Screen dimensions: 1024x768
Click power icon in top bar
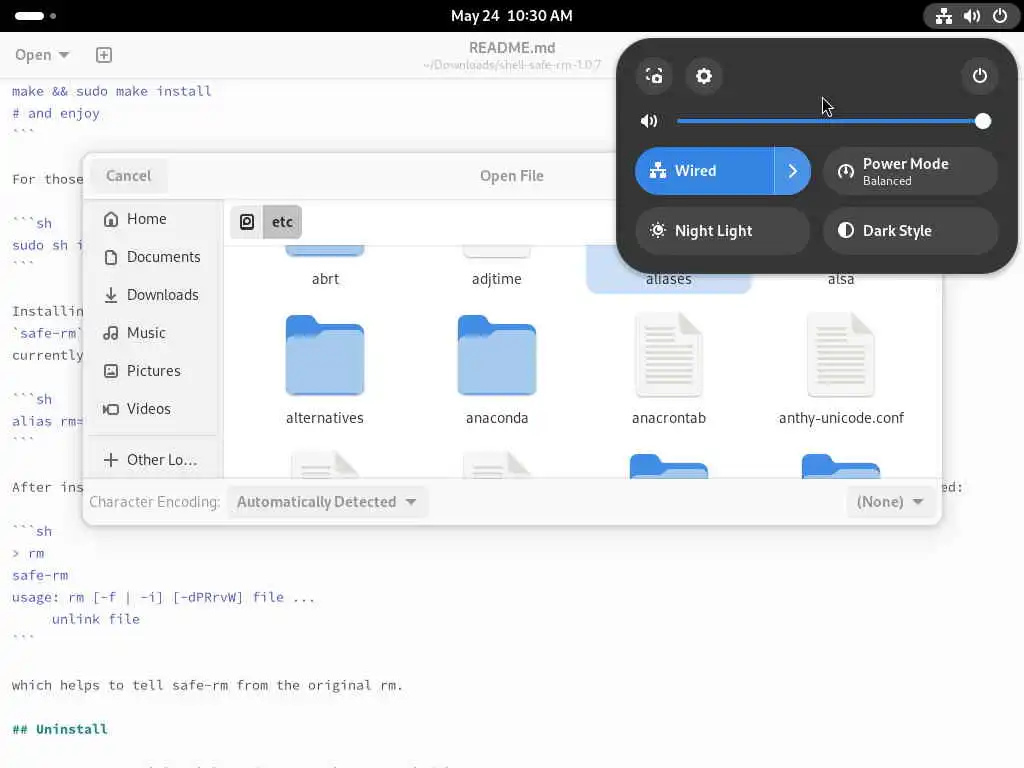pyautogui.click(x=999, y=16)
